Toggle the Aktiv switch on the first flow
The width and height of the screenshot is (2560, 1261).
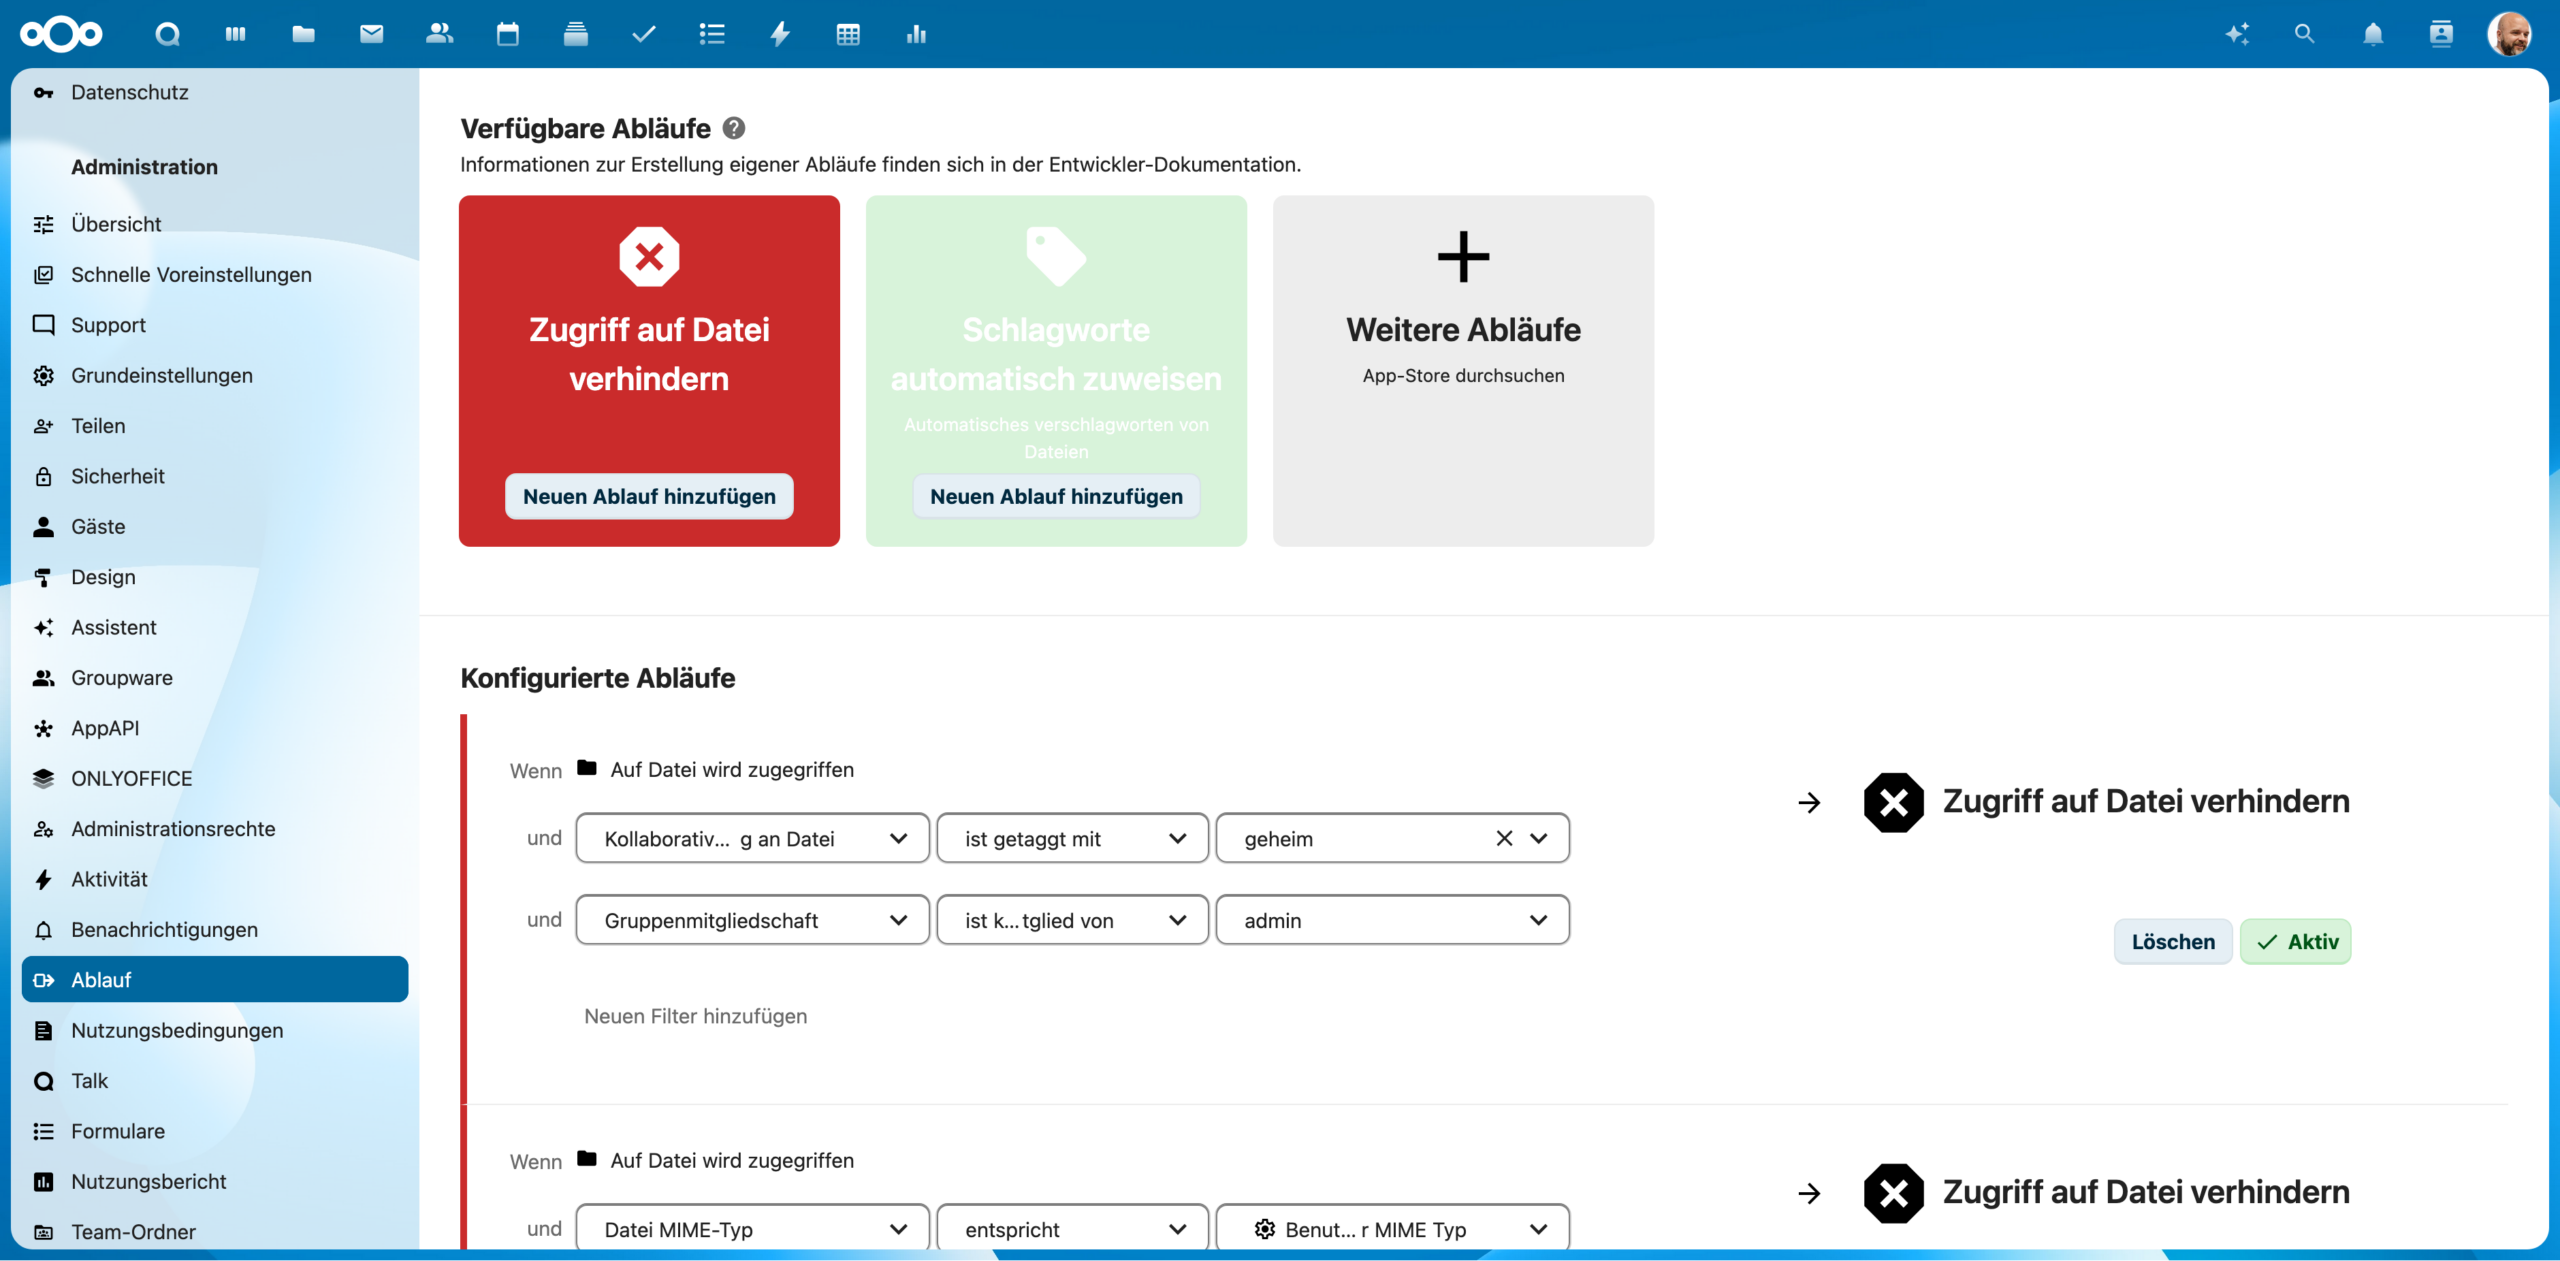[x=2296, y=941]
